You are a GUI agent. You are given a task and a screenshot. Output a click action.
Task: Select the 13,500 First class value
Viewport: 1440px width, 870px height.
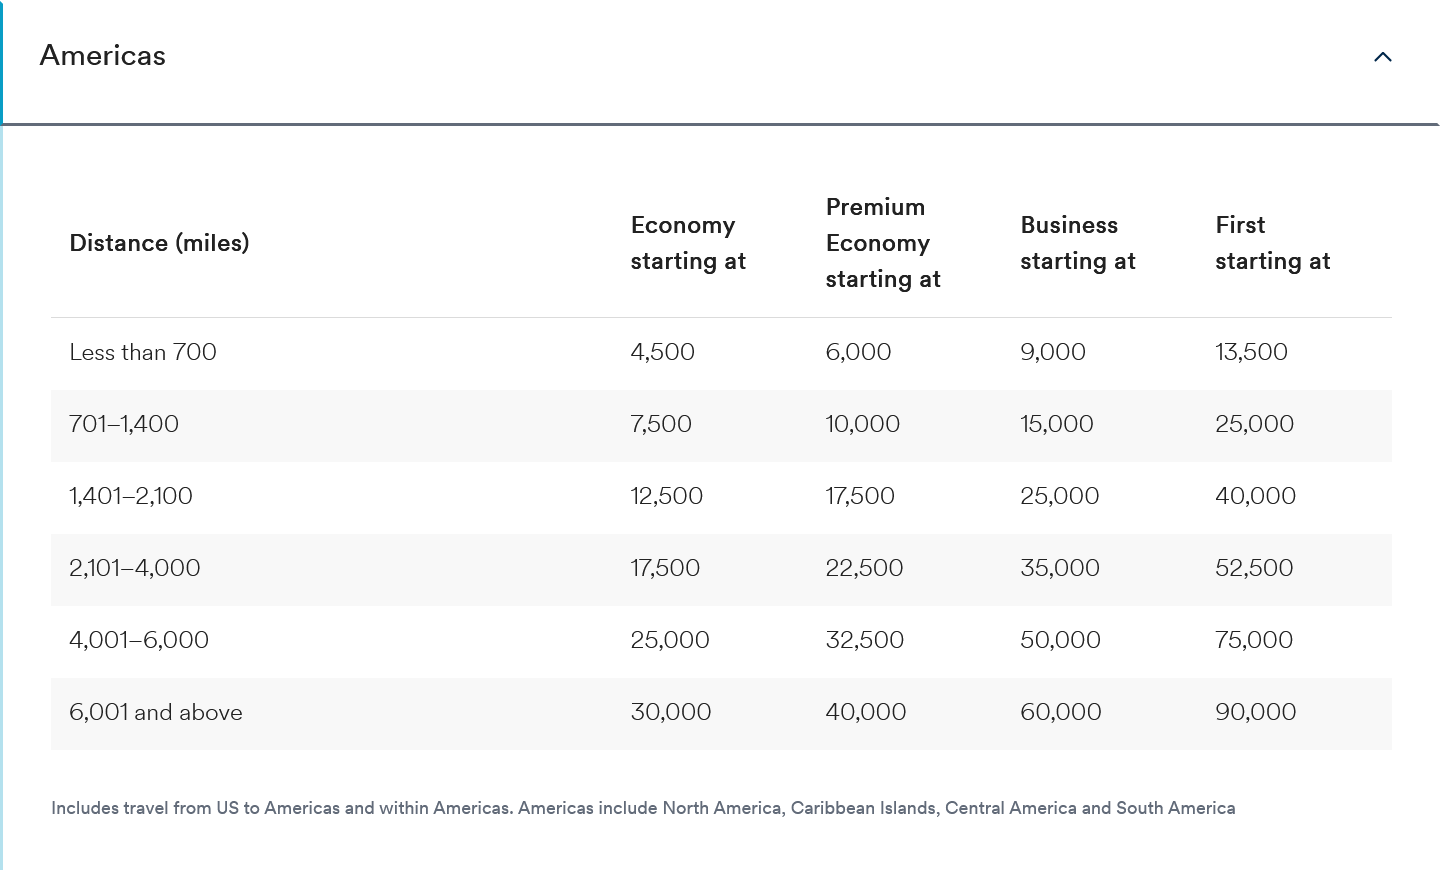1252,352
